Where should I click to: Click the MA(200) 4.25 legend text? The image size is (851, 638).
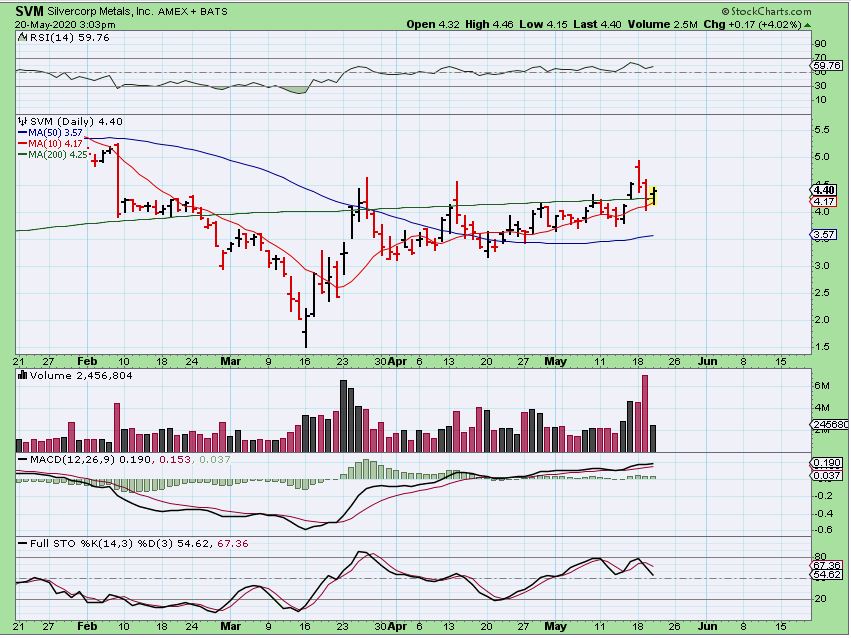point(58,155)
